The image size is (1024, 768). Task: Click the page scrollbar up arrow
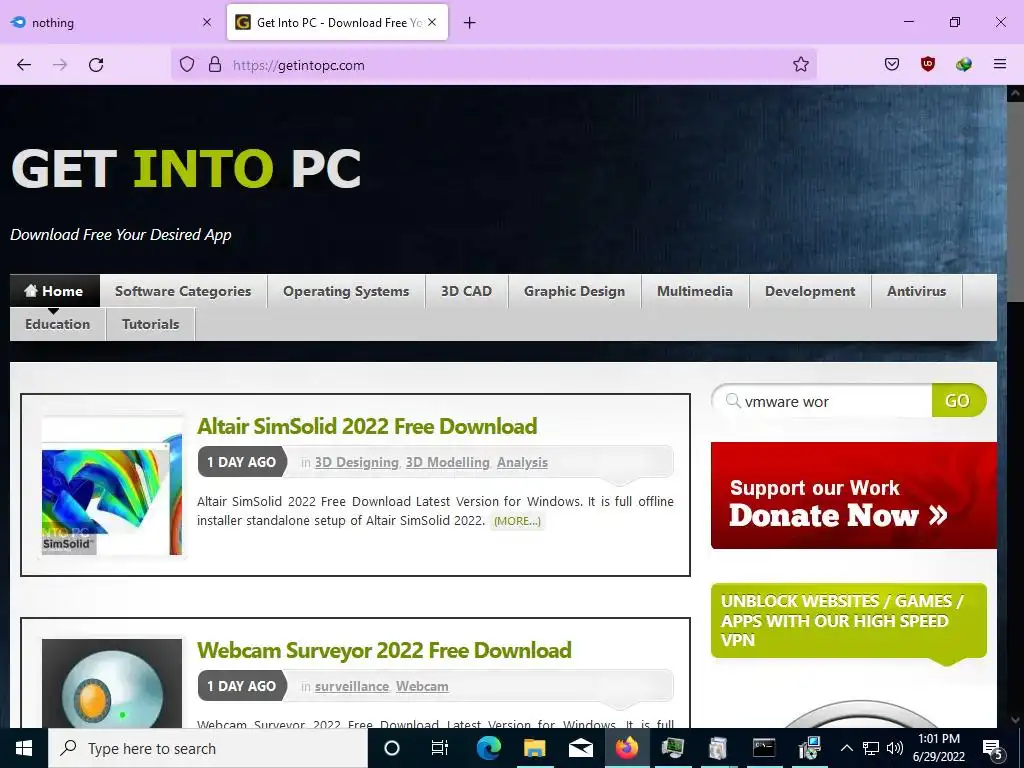pyautogui.click(x=1015, y=93)
